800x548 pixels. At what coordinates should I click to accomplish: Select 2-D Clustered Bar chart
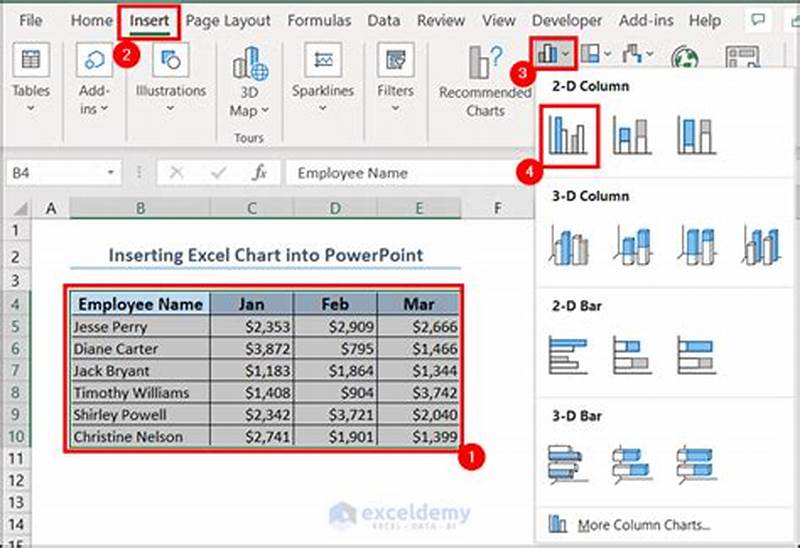coord(568,355)
